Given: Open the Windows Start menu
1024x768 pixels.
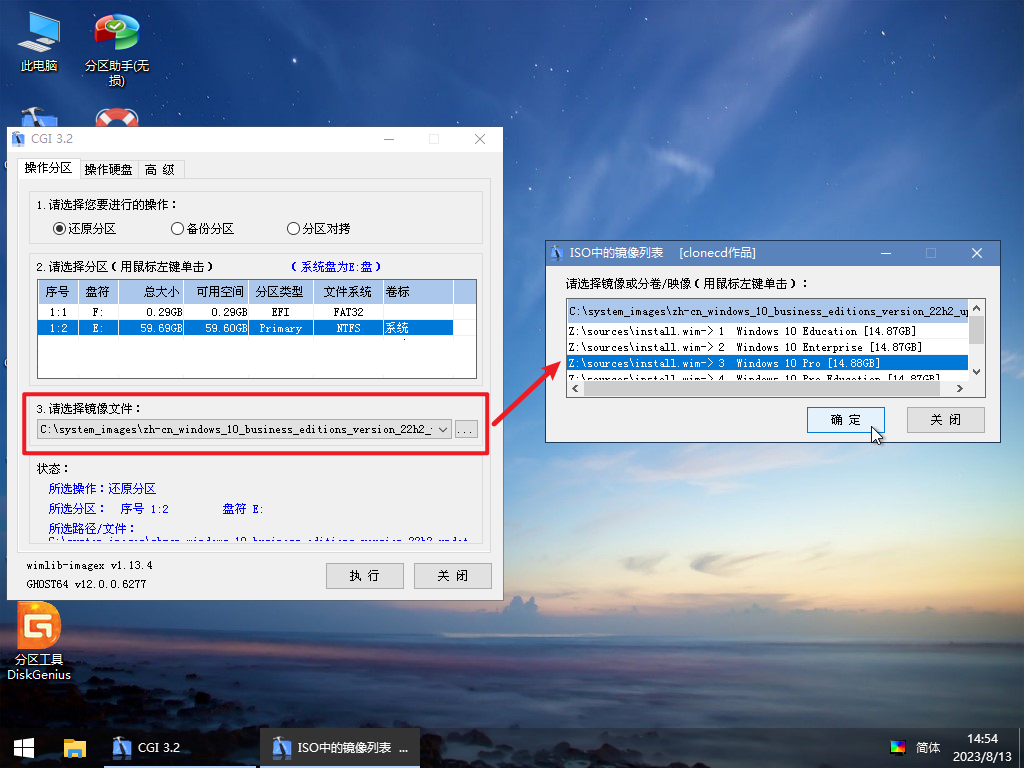Looking at the screenshot, I should (x=24, y=747).
